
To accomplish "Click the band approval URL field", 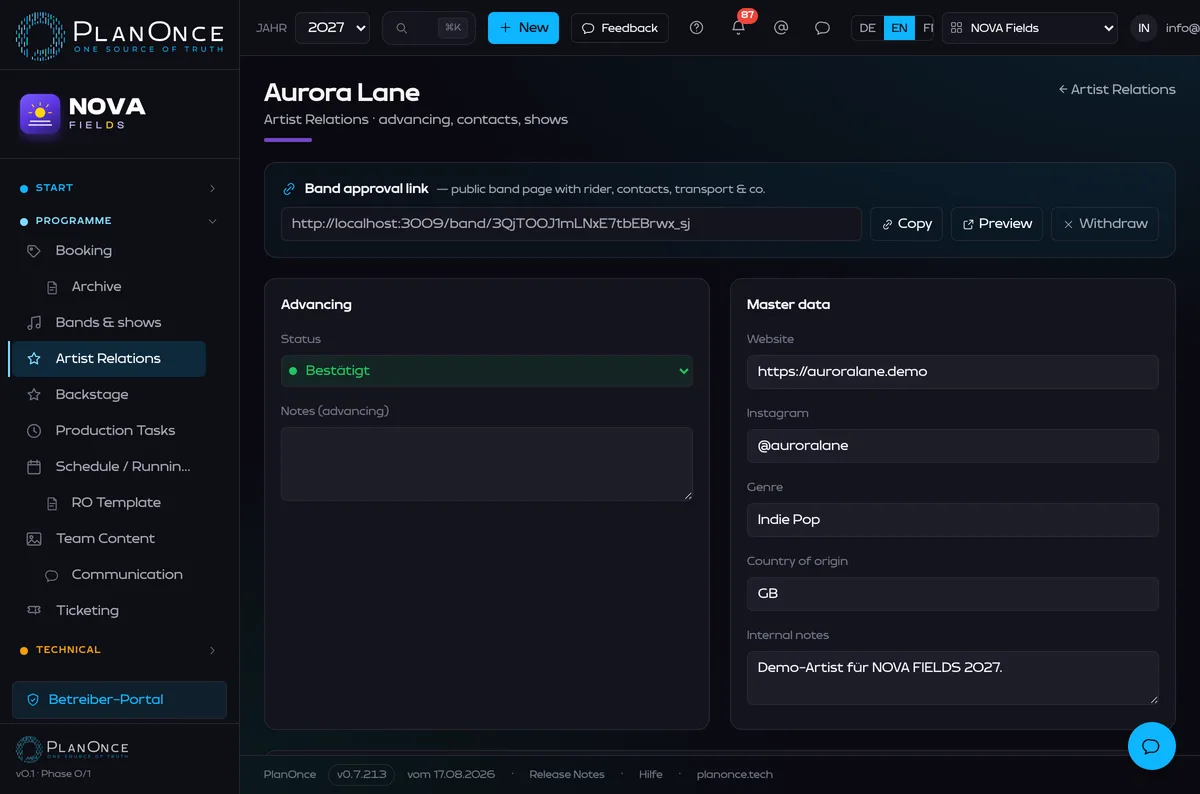I will point(571,224).
